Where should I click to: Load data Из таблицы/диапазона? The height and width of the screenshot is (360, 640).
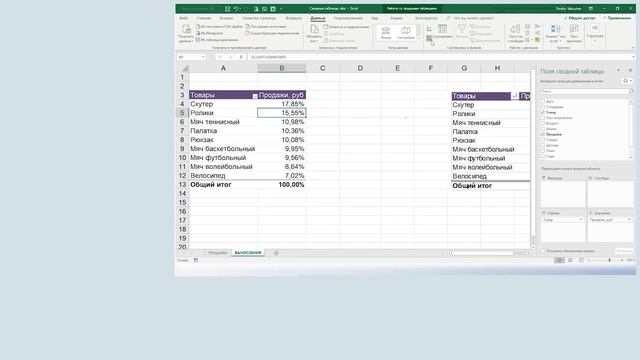(x=217, y=40)
